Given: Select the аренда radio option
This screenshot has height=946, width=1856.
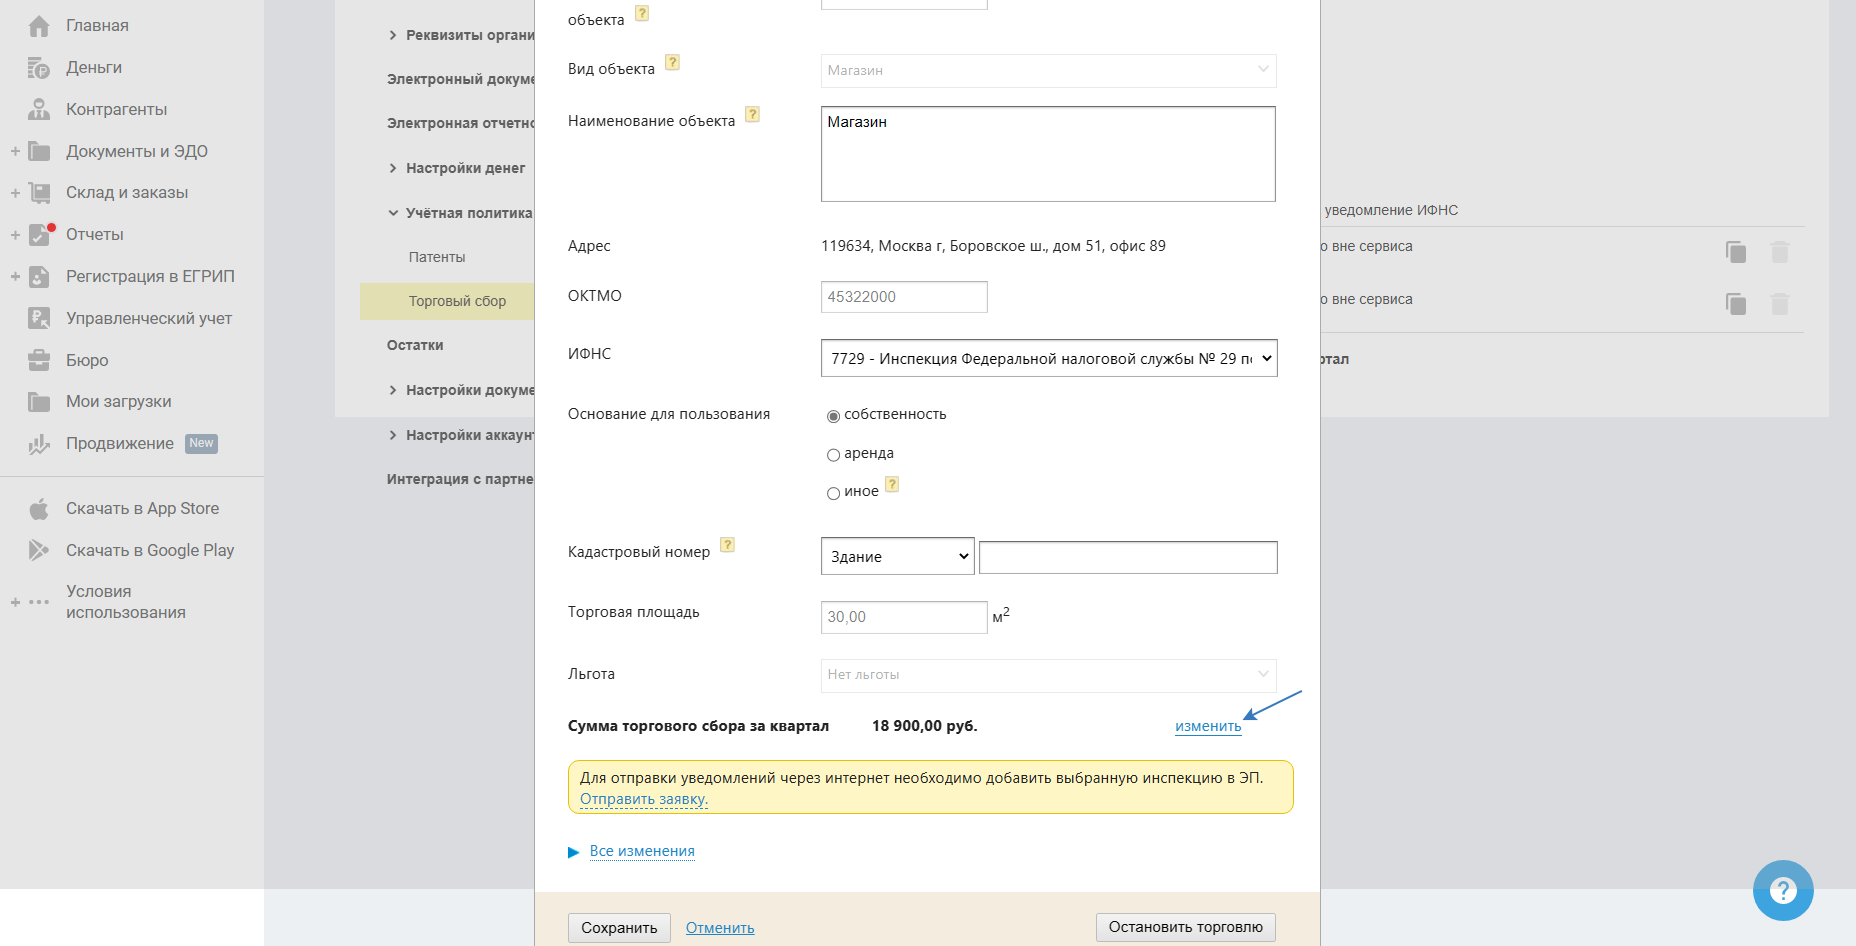Looking at the screenshot, I should (833, 455).
